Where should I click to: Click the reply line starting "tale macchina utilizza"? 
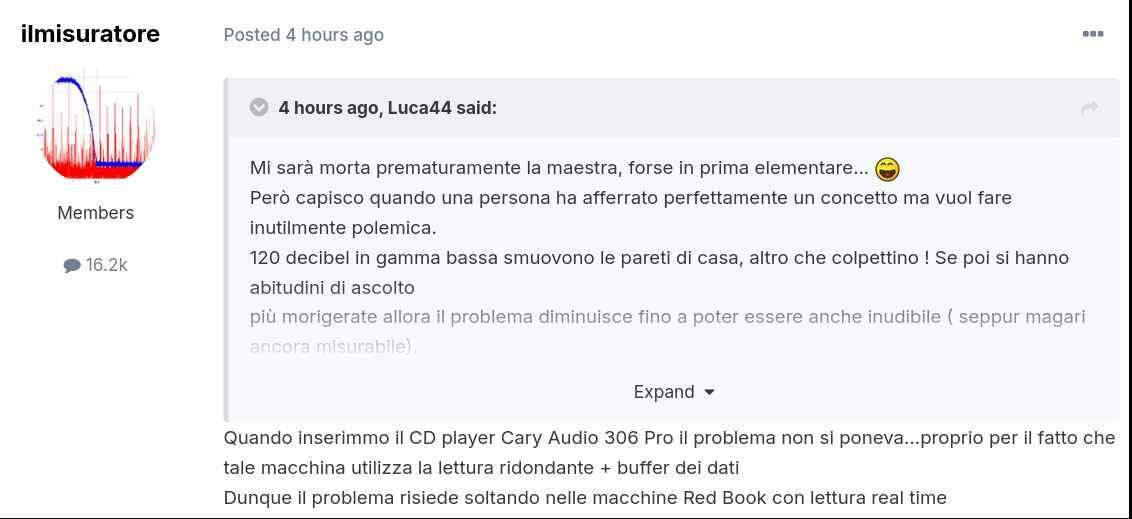click(481, 468)
